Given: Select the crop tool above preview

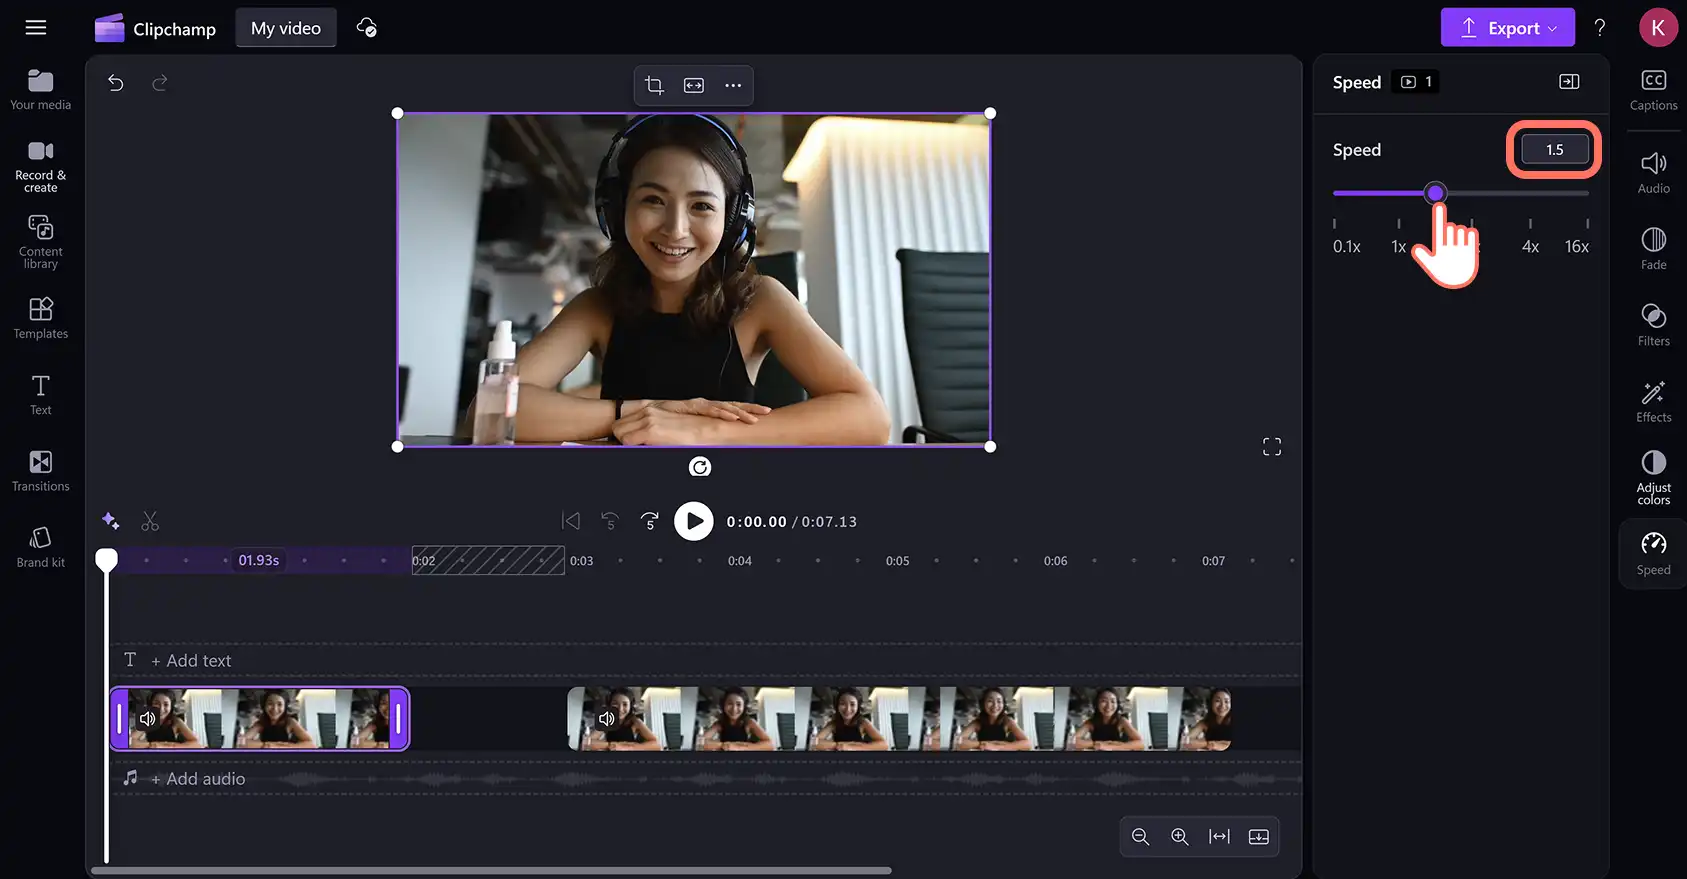Looking at the screenshot, I should coord(654,85).
